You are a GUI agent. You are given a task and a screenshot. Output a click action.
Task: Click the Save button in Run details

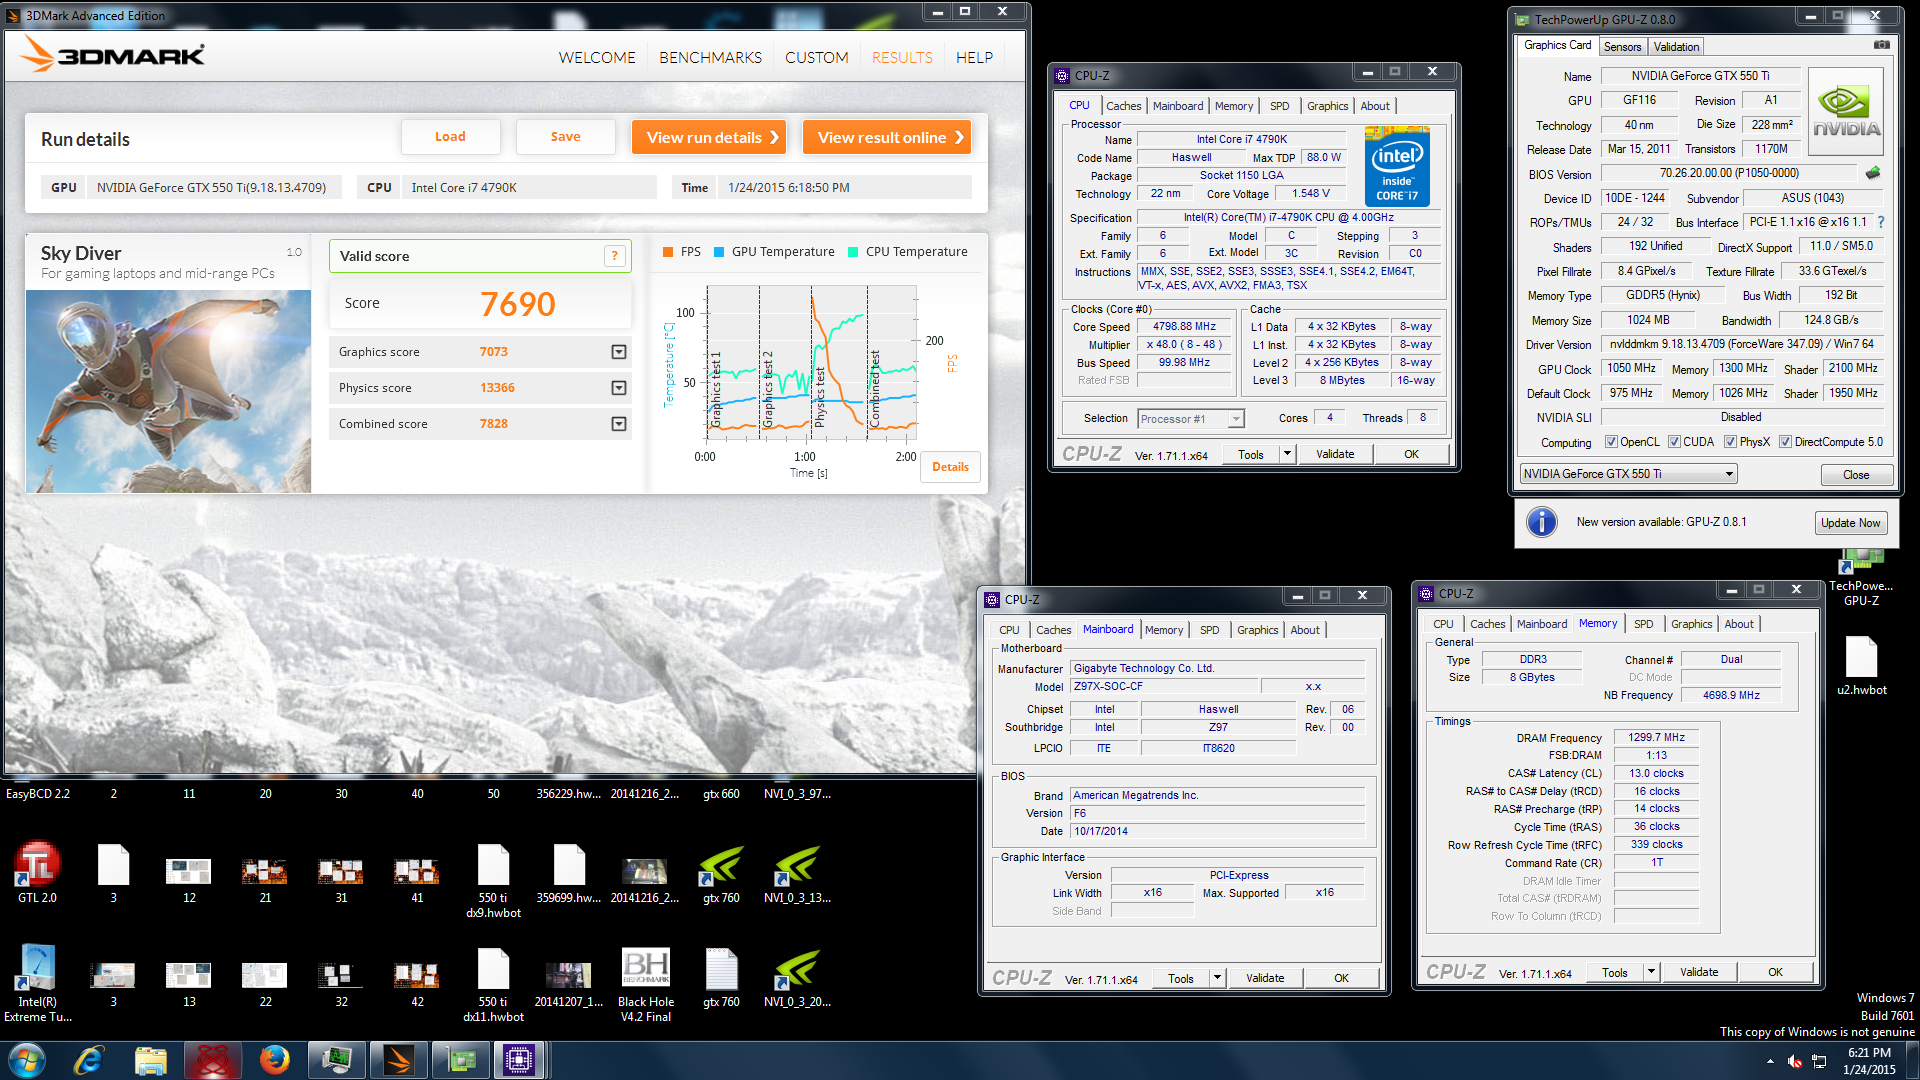point(565,137)
